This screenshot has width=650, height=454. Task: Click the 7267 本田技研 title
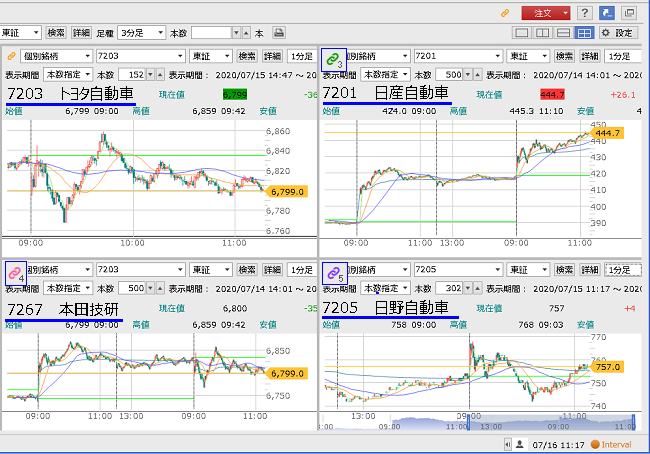coord(63,309)
